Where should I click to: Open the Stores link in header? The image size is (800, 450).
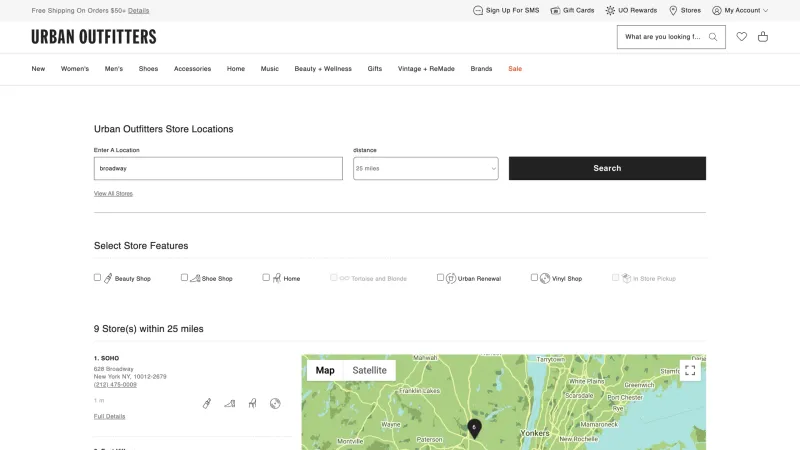pyautogui.click(x=691, y=10)
